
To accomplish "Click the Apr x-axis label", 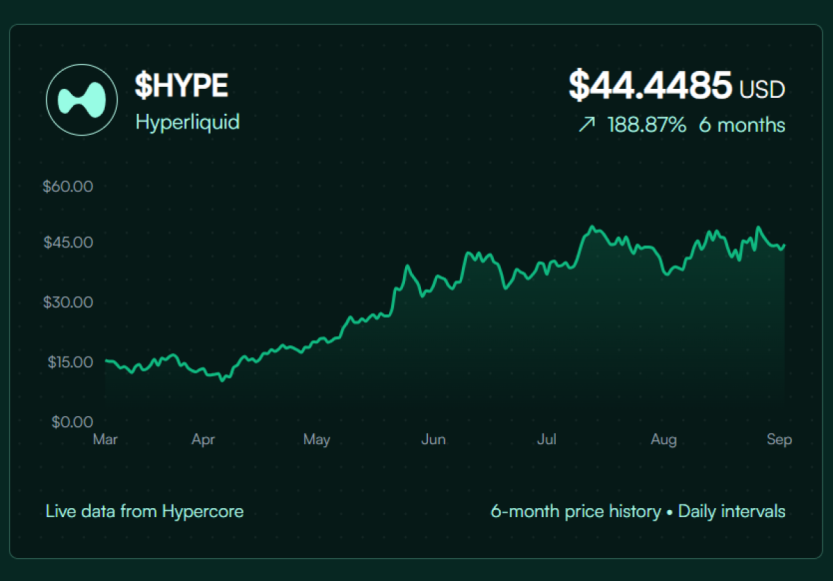I will coord(203,440).
